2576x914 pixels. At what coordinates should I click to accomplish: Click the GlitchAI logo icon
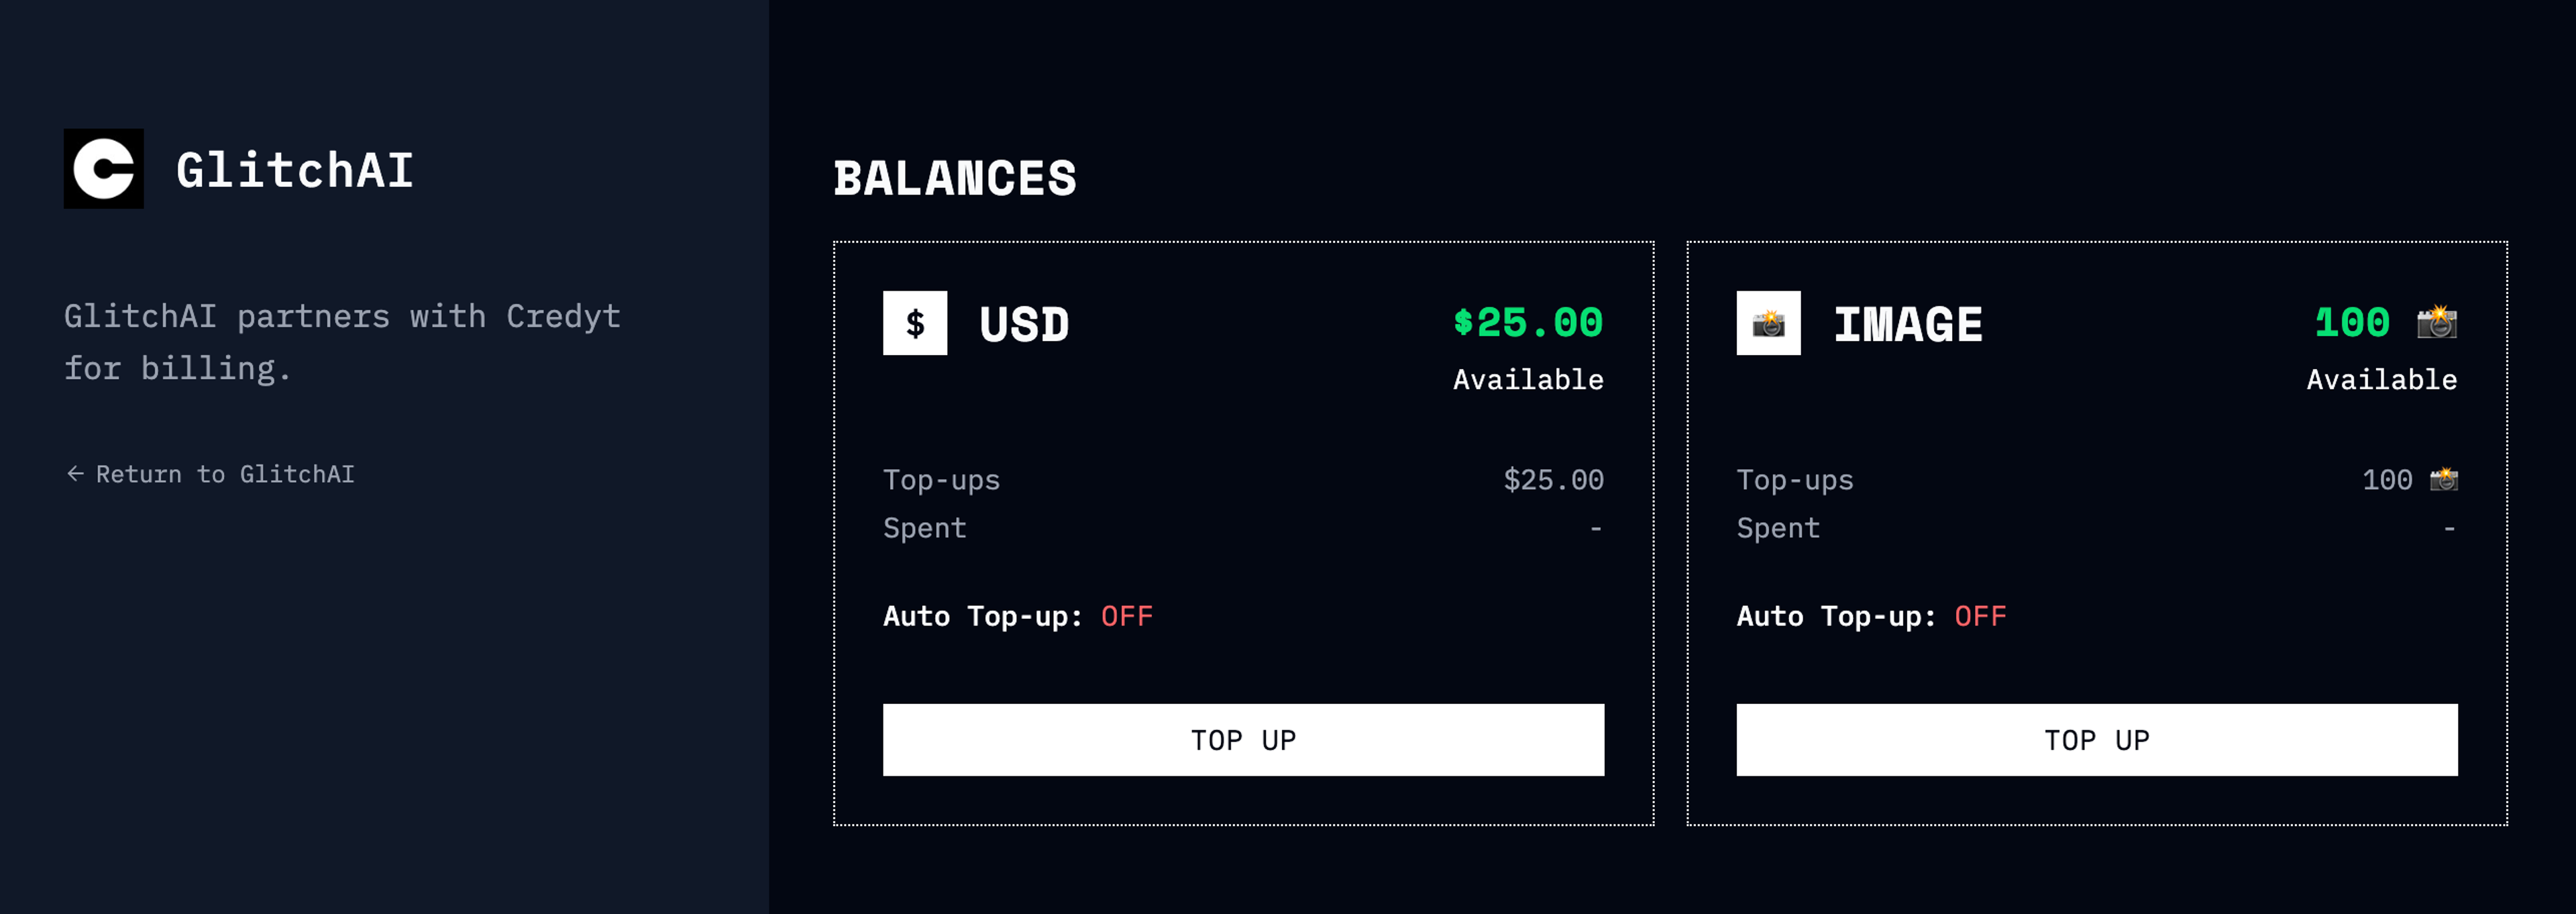(x=103, y=169)
